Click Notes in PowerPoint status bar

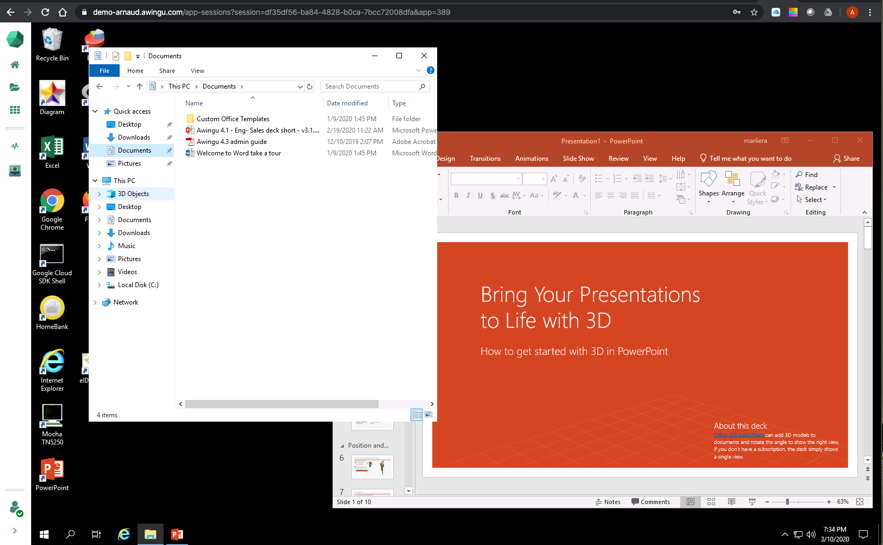click(608, 502)
